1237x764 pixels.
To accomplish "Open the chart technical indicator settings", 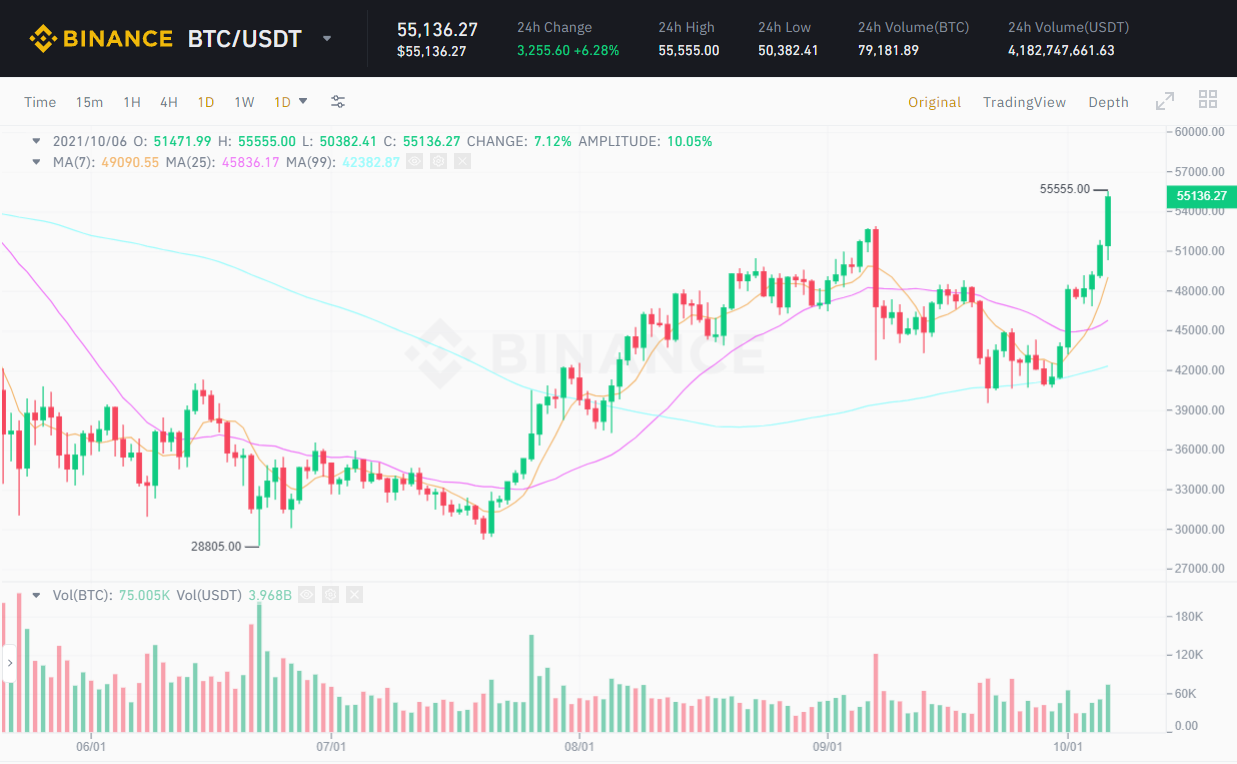I will (x=338, y=102).
